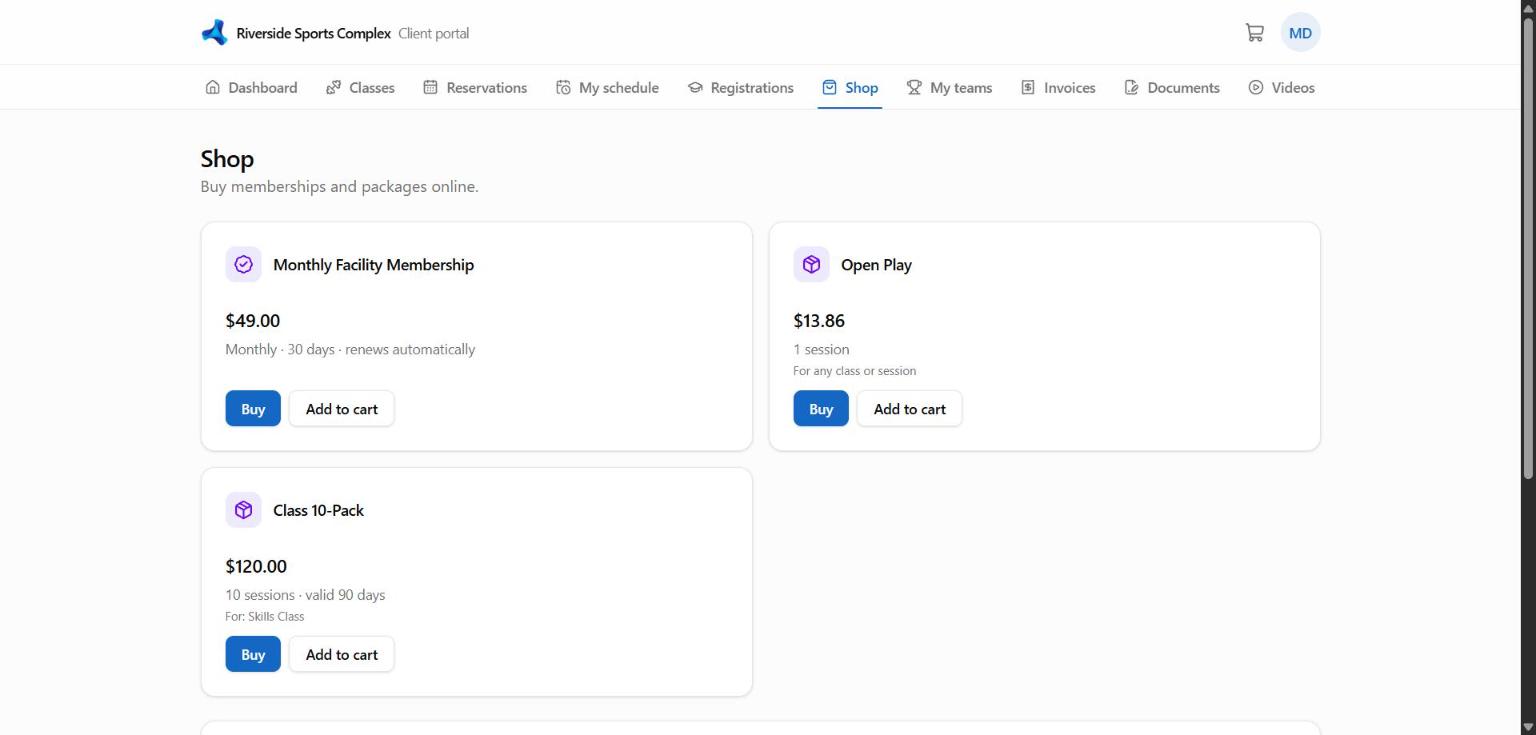
Task: Go to the Dashboard tab
Action: (x=251, y=88)
